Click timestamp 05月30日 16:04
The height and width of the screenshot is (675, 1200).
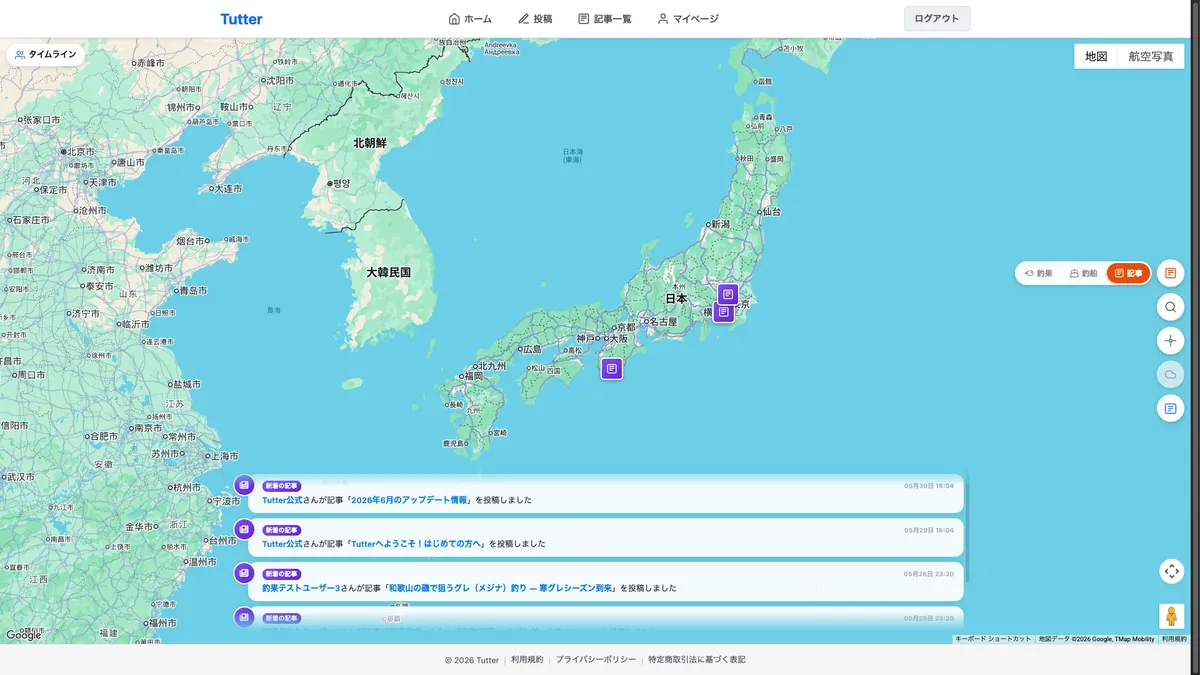point(929,486)
